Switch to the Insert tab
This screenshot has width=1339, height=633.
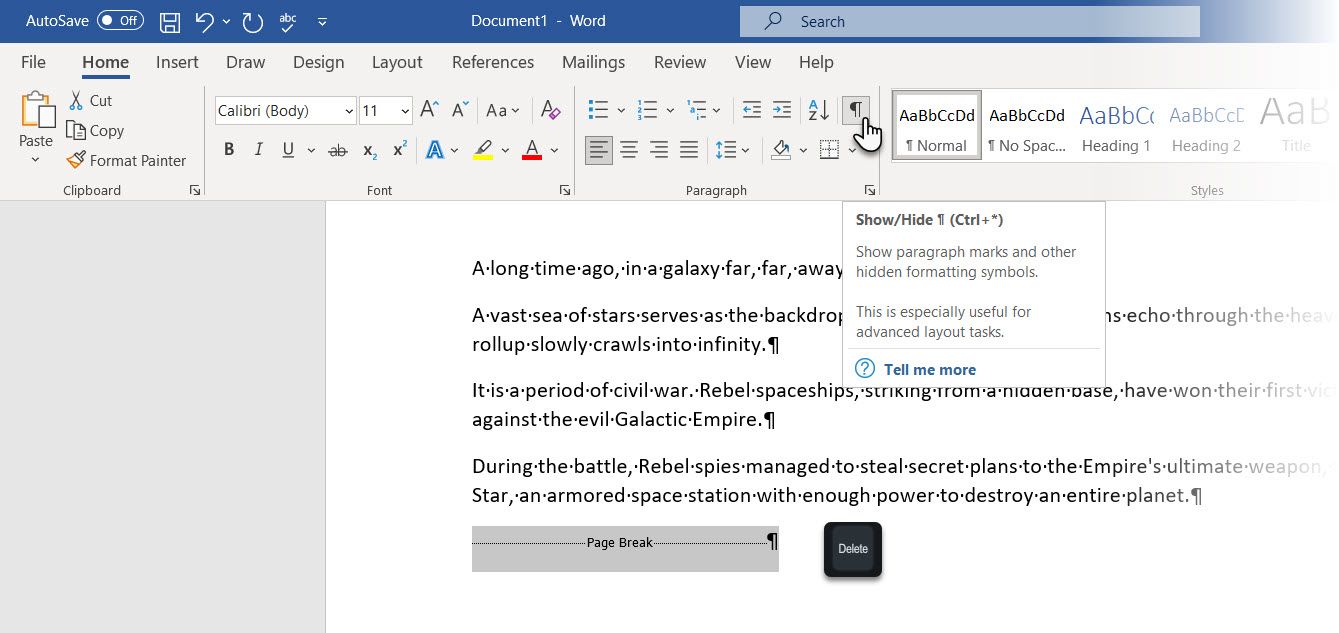tap(177, 62)
